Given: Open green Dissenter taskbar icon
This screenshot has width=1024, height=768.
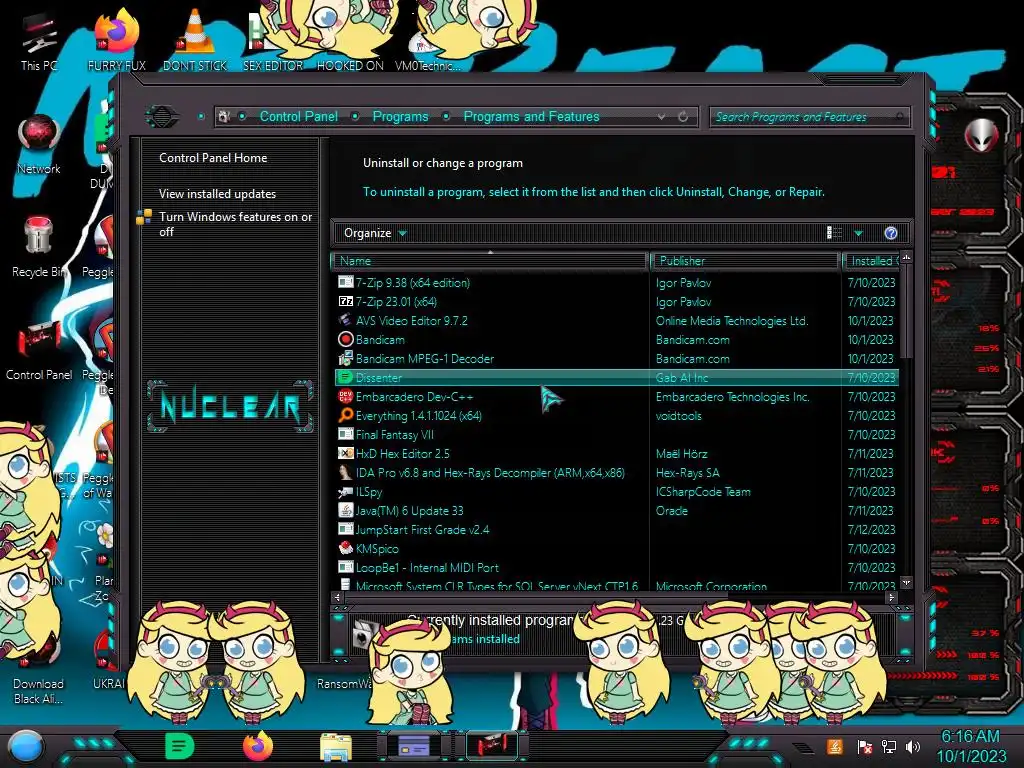Looking at the screenshot, I should point(179,746).
